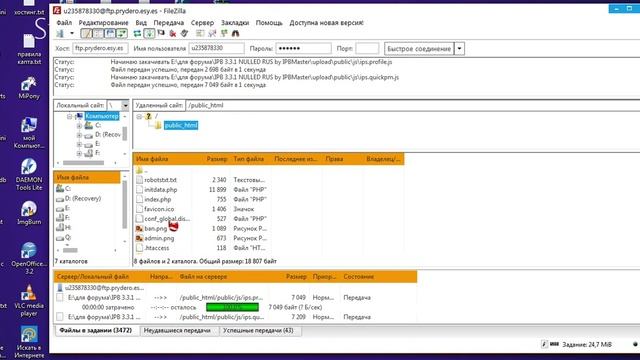Open the Сервер menu
640x360 pixels.
coord(202,23)
